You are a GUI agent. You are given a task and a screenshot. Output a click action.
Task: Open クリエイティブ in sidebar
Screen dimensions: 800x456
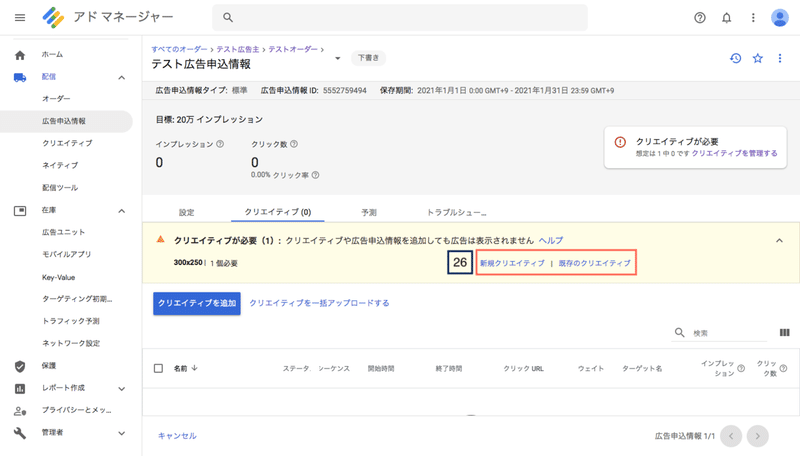[66, 143]
